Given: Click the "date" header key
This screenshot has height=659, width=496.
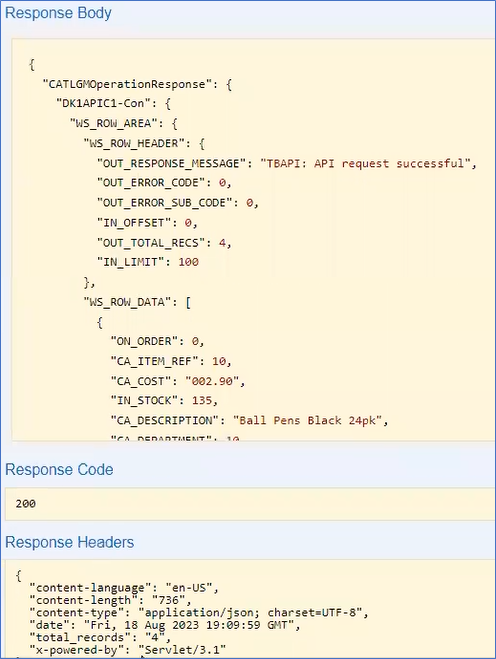Looking at the screenshot, I should point(49,625).
